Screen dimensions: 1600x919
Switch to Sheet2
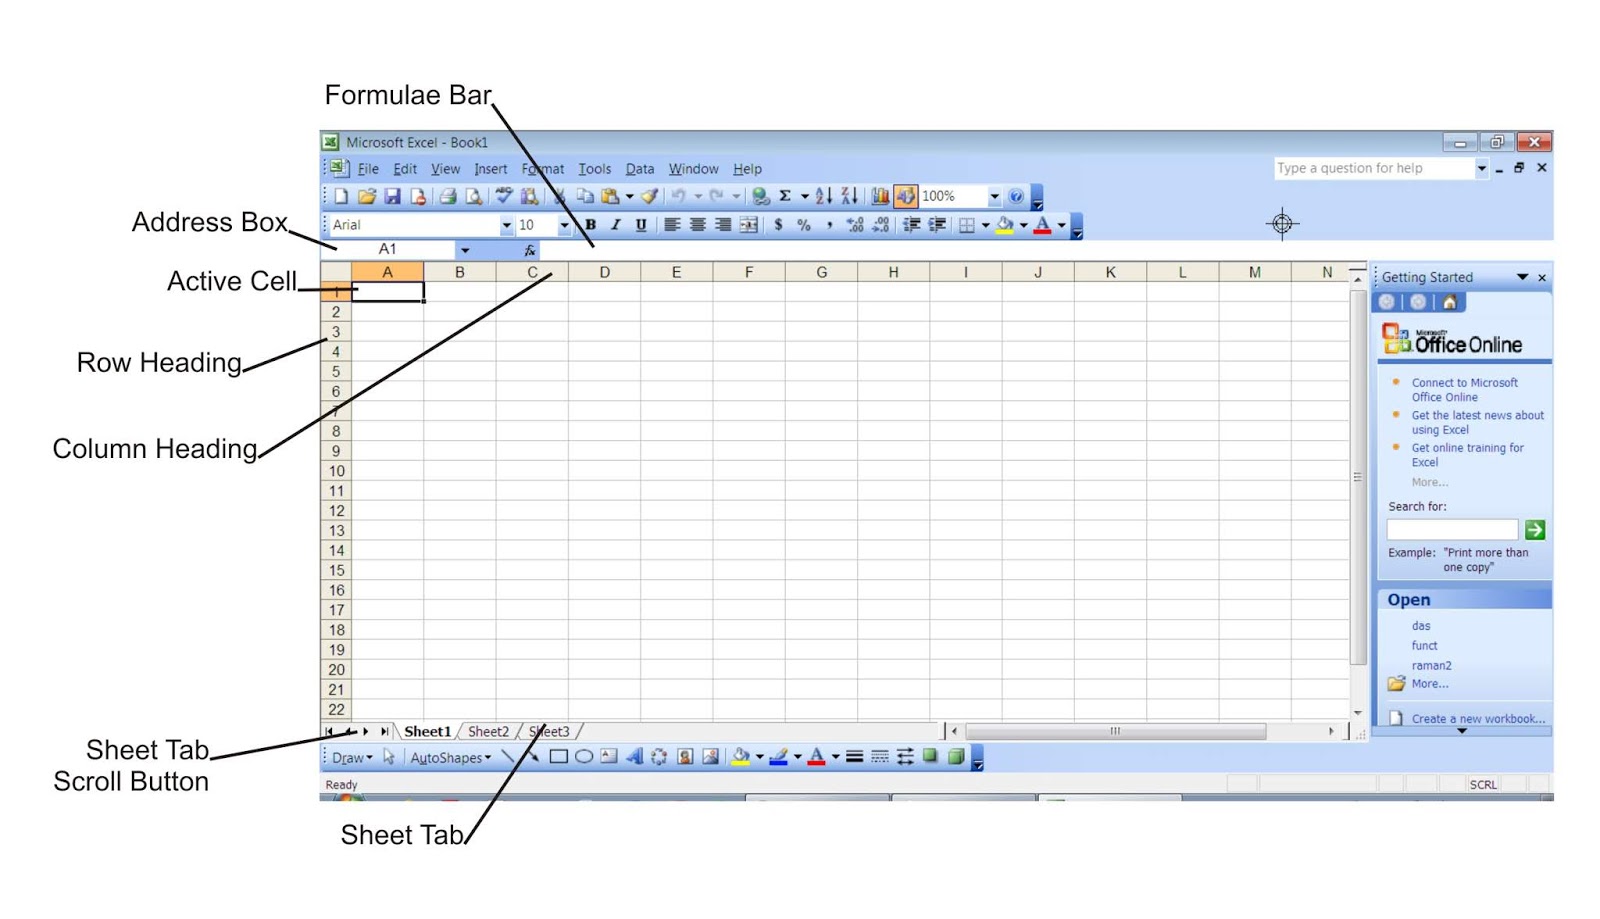(x=487, y=731)
